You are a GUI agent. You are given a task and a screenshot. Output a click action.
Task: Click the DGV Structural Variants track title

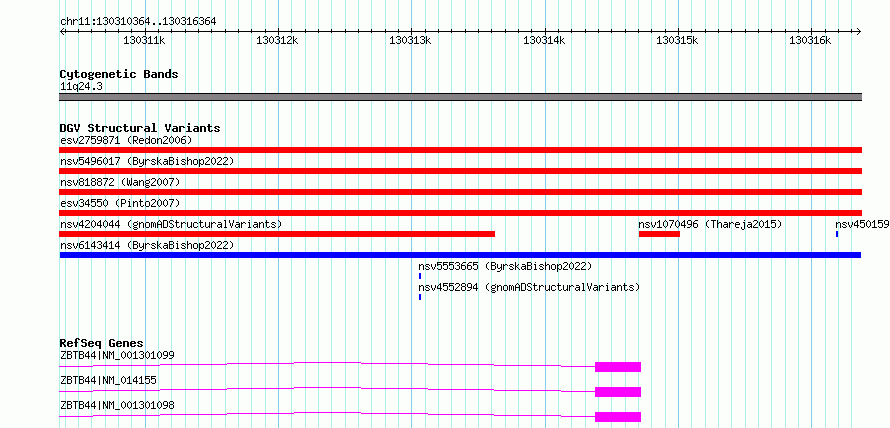(x=140, y=128)
